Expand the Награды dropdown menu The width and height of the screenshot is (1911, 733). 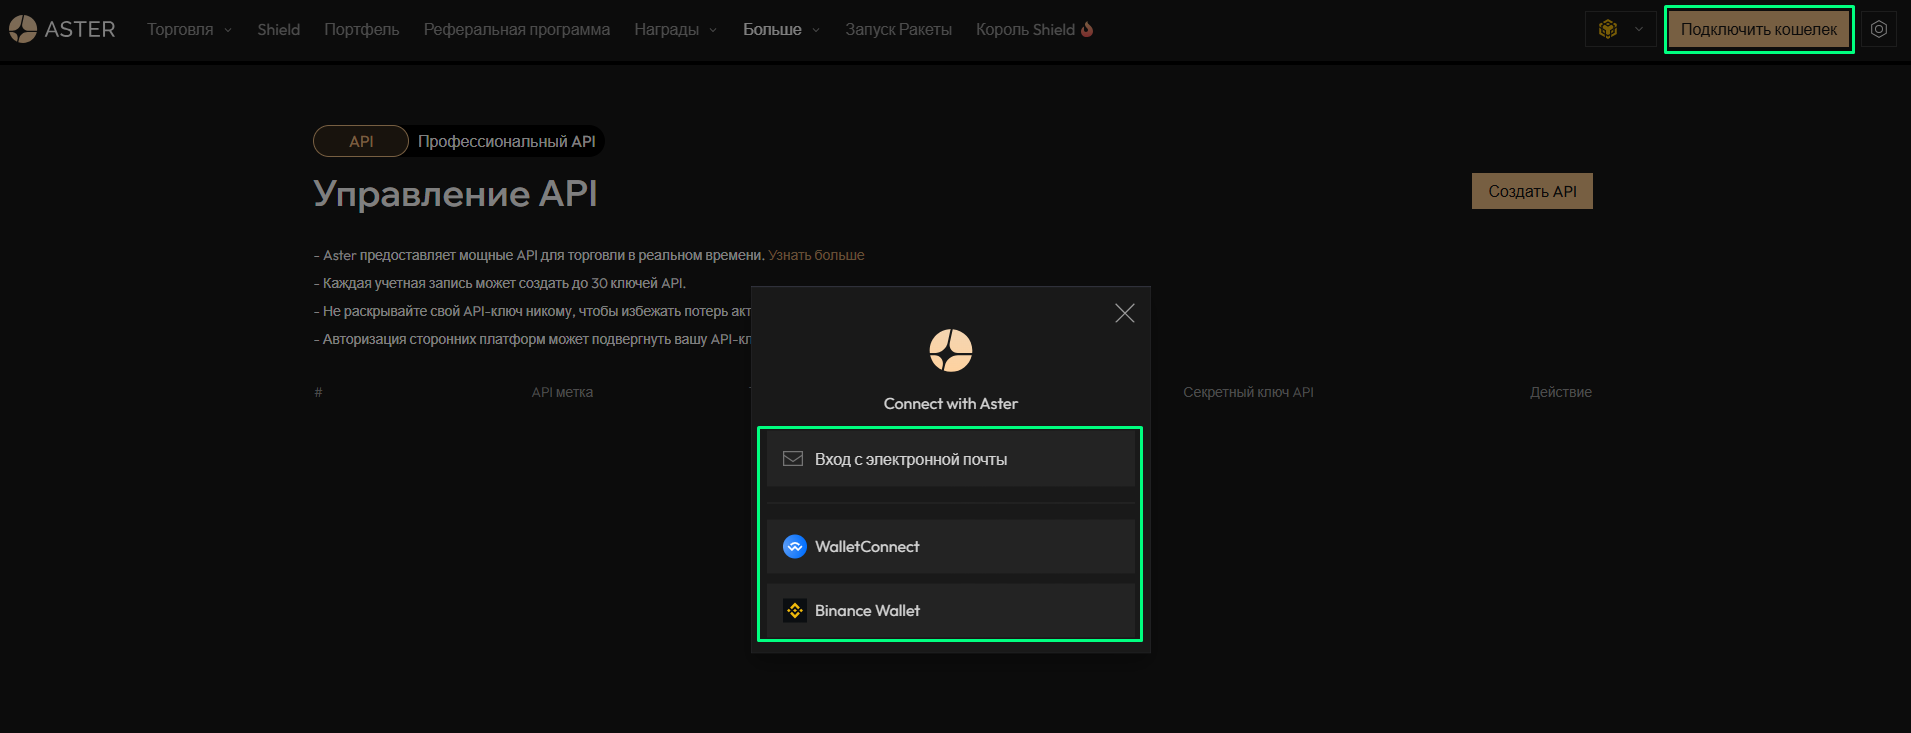pyautogui.click(x=676, y=30)
